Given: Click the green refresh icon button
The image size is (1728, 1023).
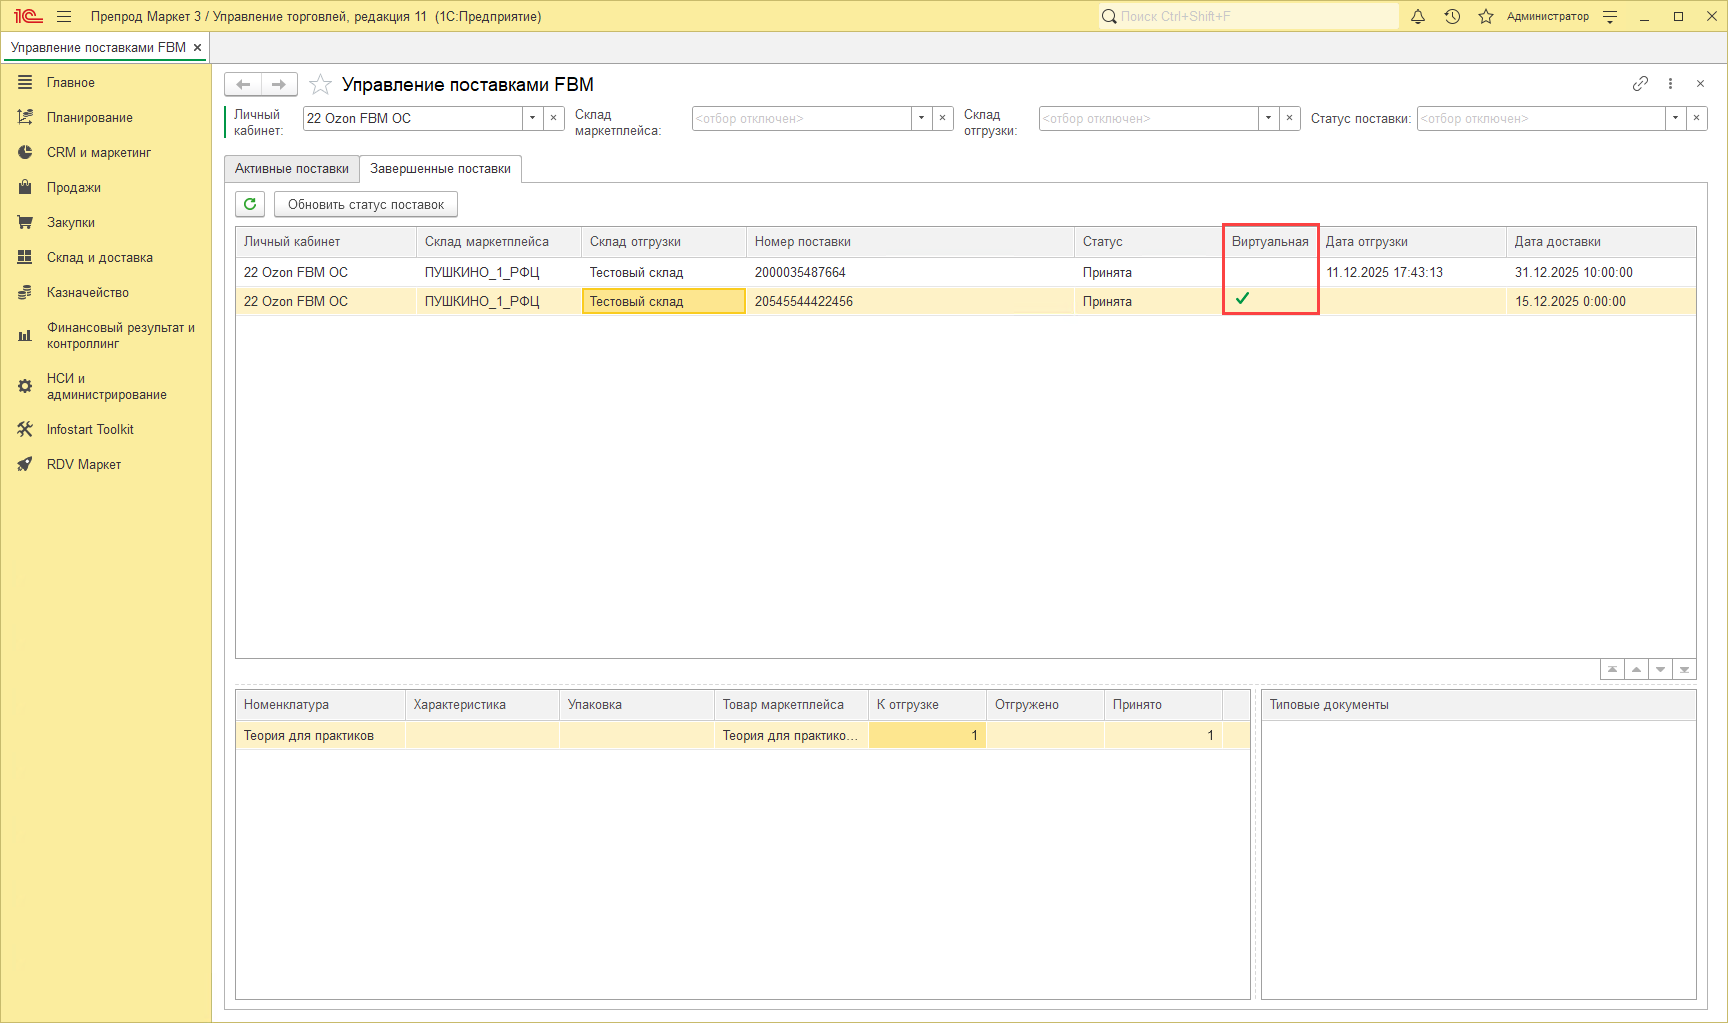Looking at the screenshot, I should [x=250, y=204].
